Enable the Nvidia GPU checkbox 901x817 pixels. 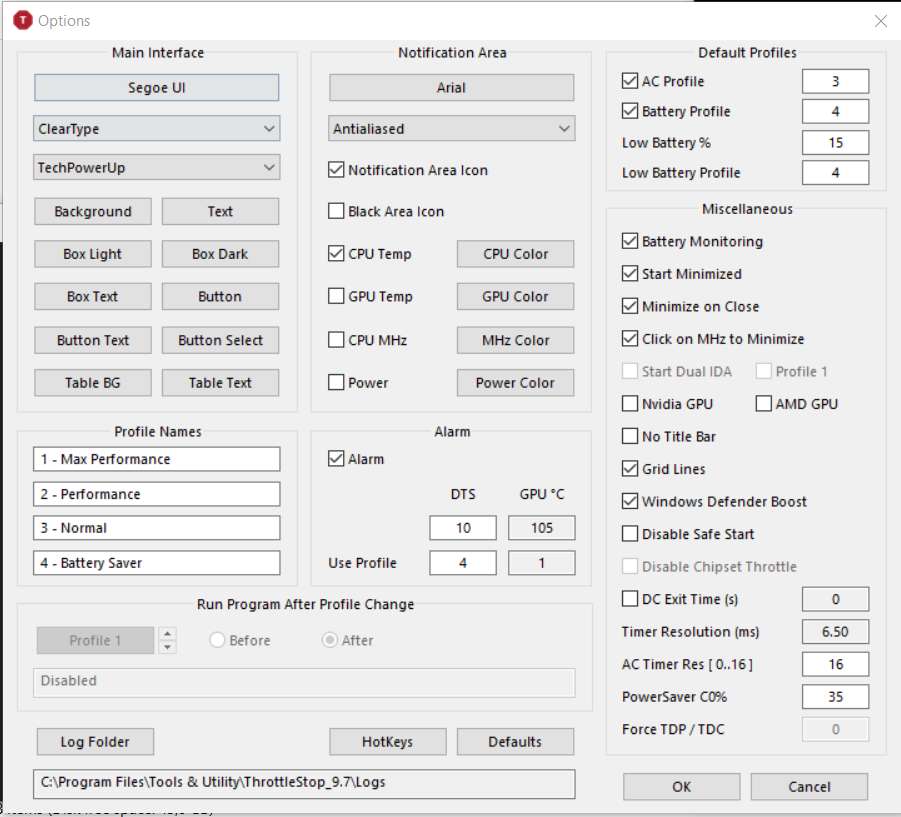pos(630,404)
